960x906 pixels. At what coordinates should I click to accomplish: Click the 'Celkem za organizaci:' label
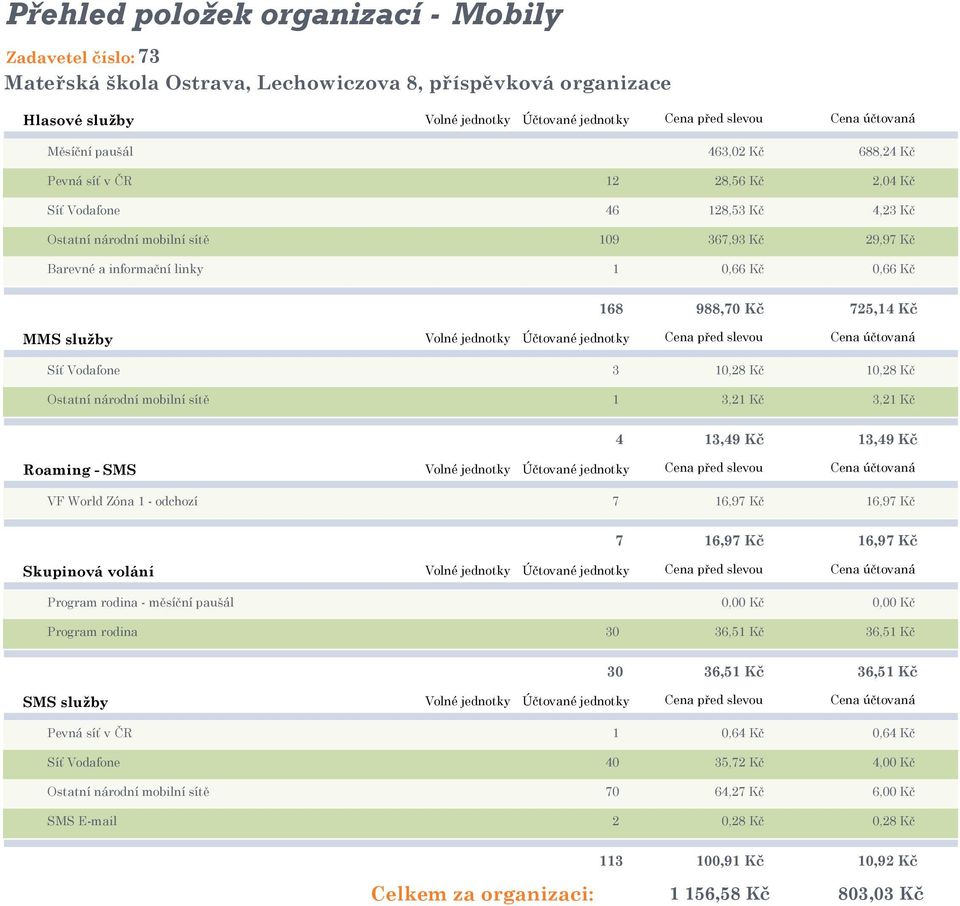[x=482, y=894]
